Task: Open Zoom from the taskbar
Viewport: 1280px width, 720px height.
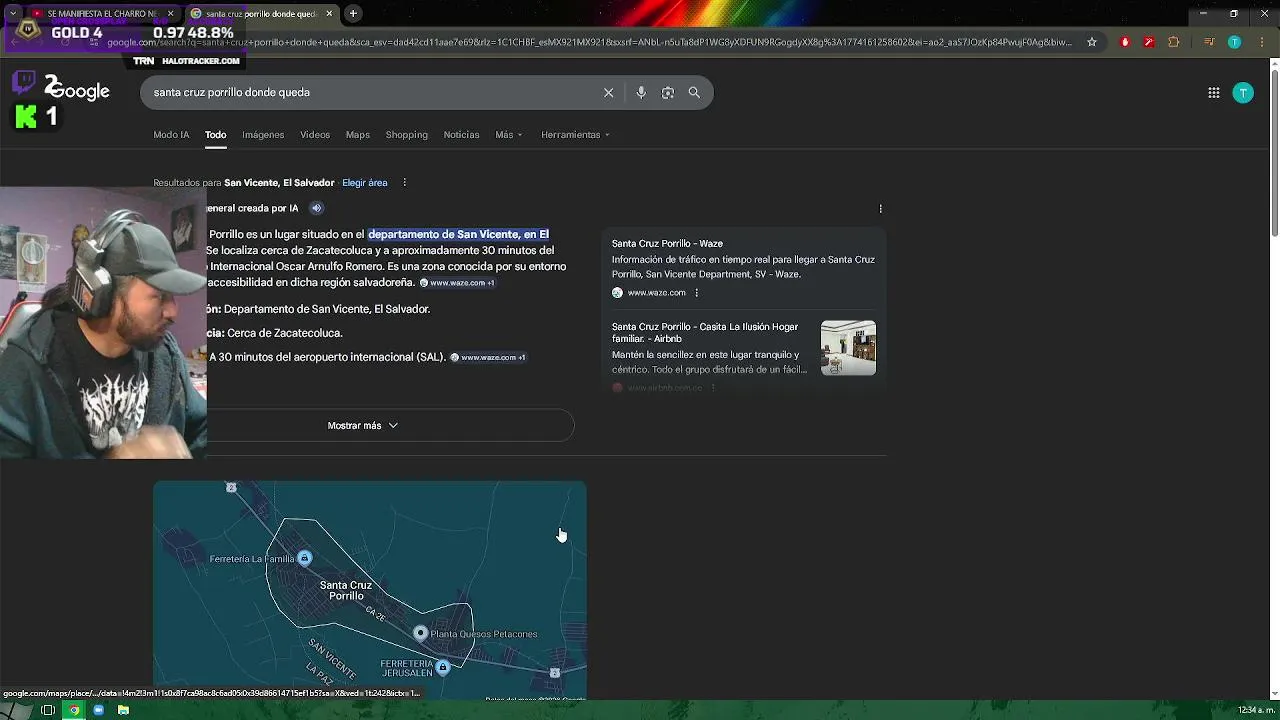Action: coord(98,710)
